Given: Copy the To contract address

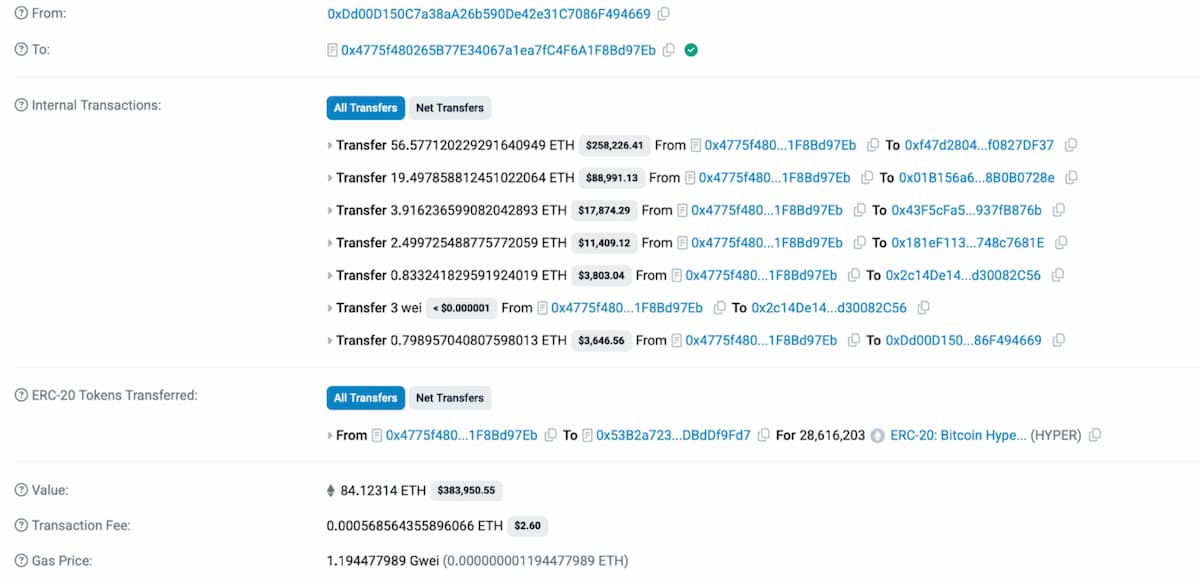Looking at the screenshot, I should point(669,50).
